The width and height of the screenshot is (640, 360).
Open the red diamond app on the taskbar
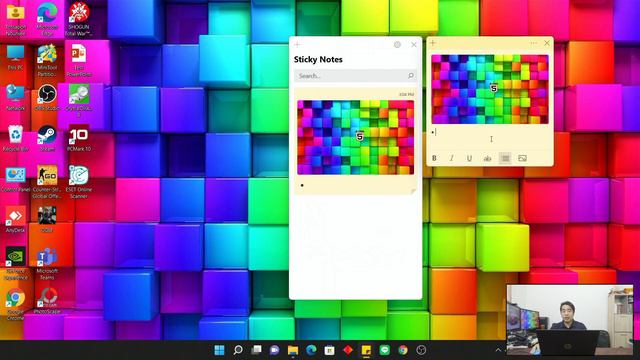348,350
